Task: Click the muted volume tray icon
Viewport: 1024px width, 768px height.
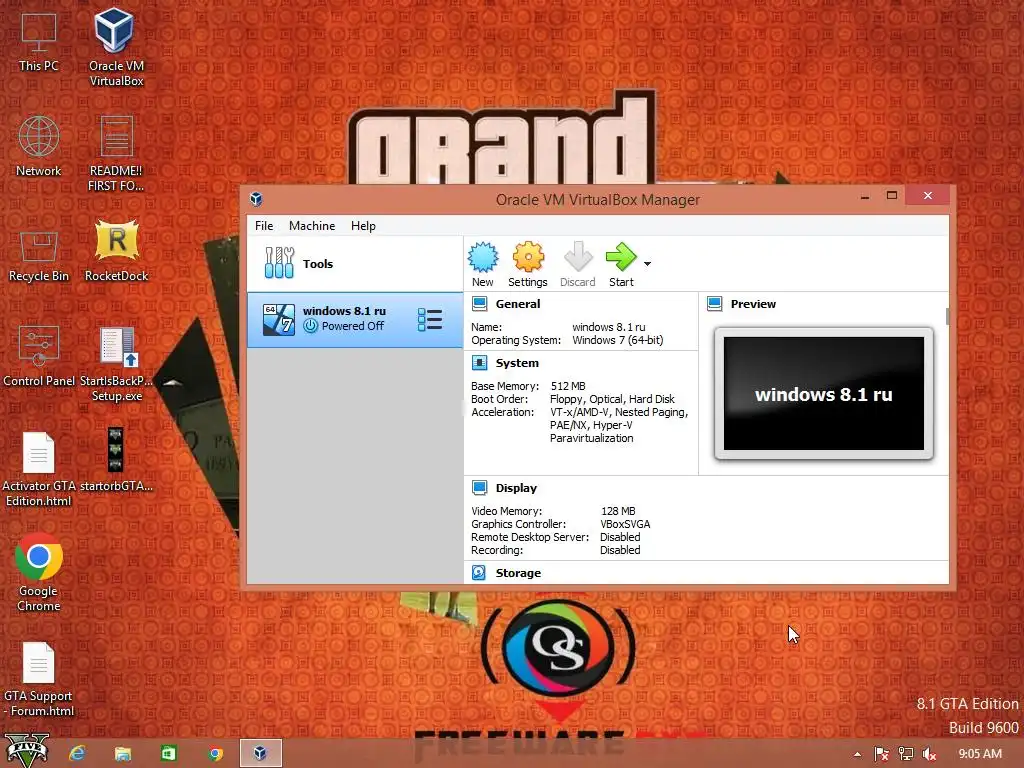Action: 929,754
